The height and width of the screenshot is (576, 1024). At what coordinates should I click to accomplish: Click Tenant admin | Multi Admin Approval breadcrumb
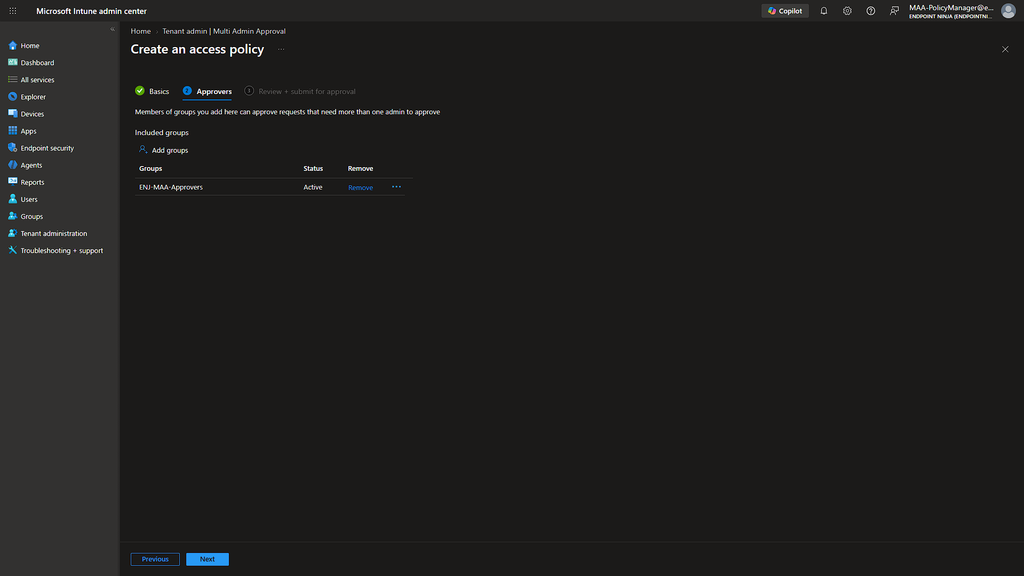click(224, 31)
